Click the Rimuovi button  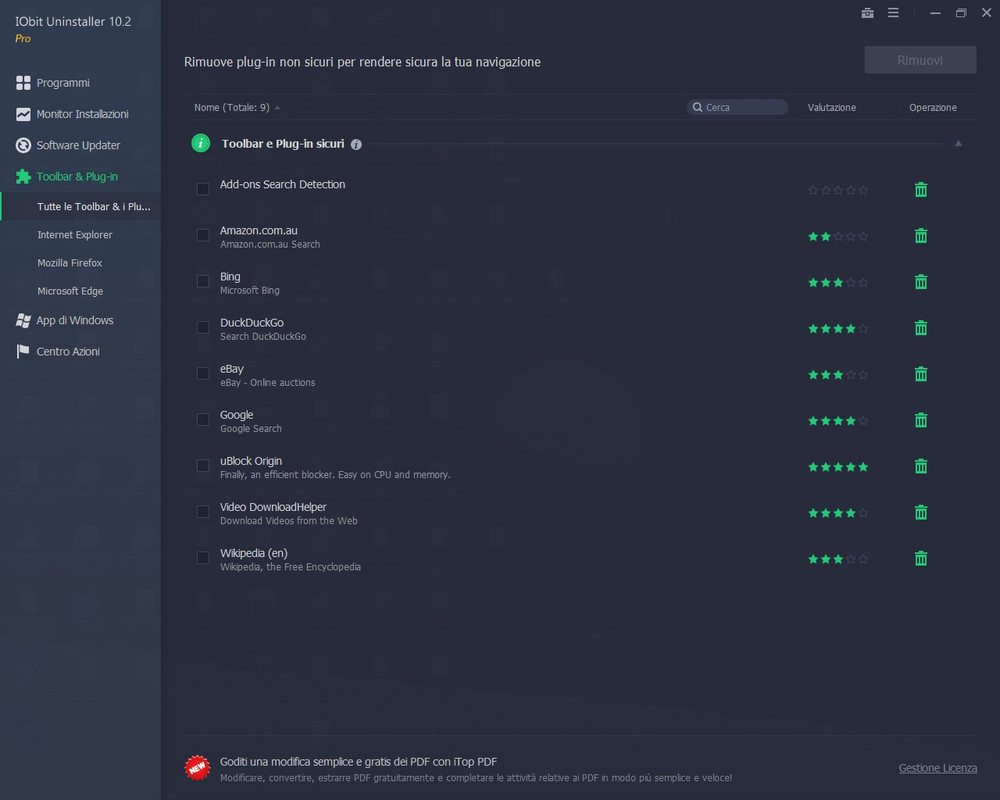(x=920, y=60)
